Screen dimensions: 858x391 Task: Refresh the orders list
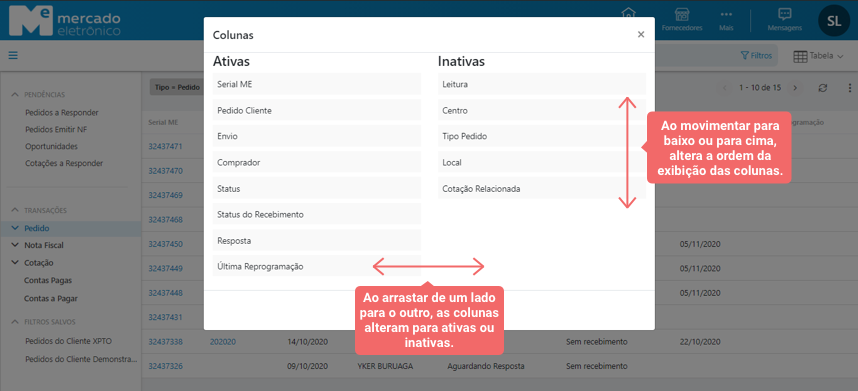(822, 88)
